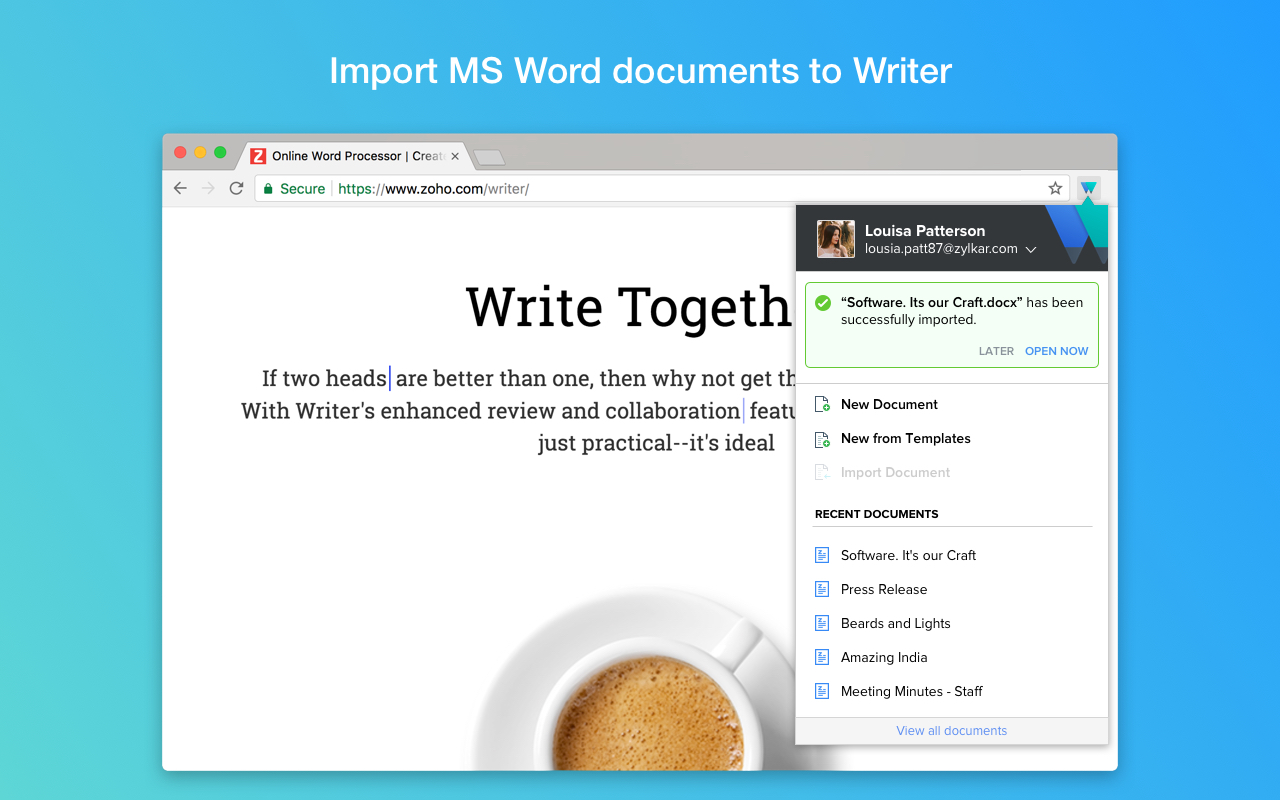Screen dimensions: 1280x800
Task: Dismiss the import notification with LATER
Action: point(996,351)
